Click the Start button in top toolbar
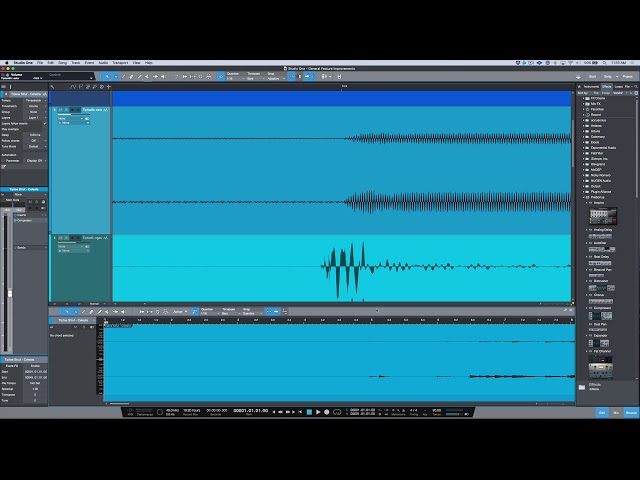 [x=592, y=76]
